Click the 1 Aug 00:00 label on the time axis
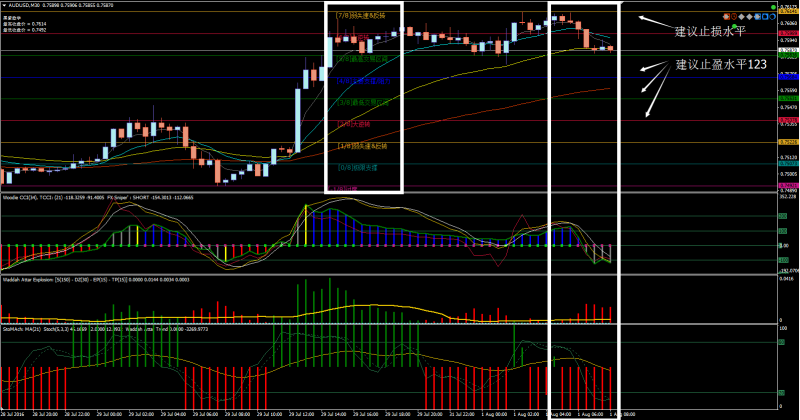Viewport: 800px width, 420px height. click(497, 413)
